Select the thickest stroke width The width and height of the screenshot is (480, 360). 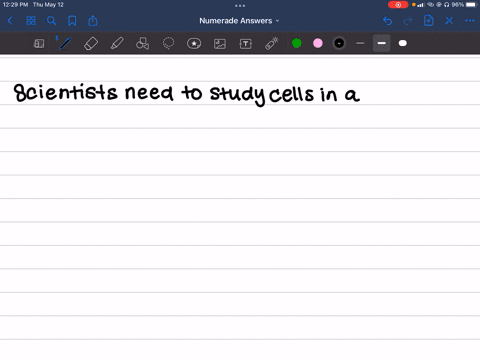click(403, 43)
